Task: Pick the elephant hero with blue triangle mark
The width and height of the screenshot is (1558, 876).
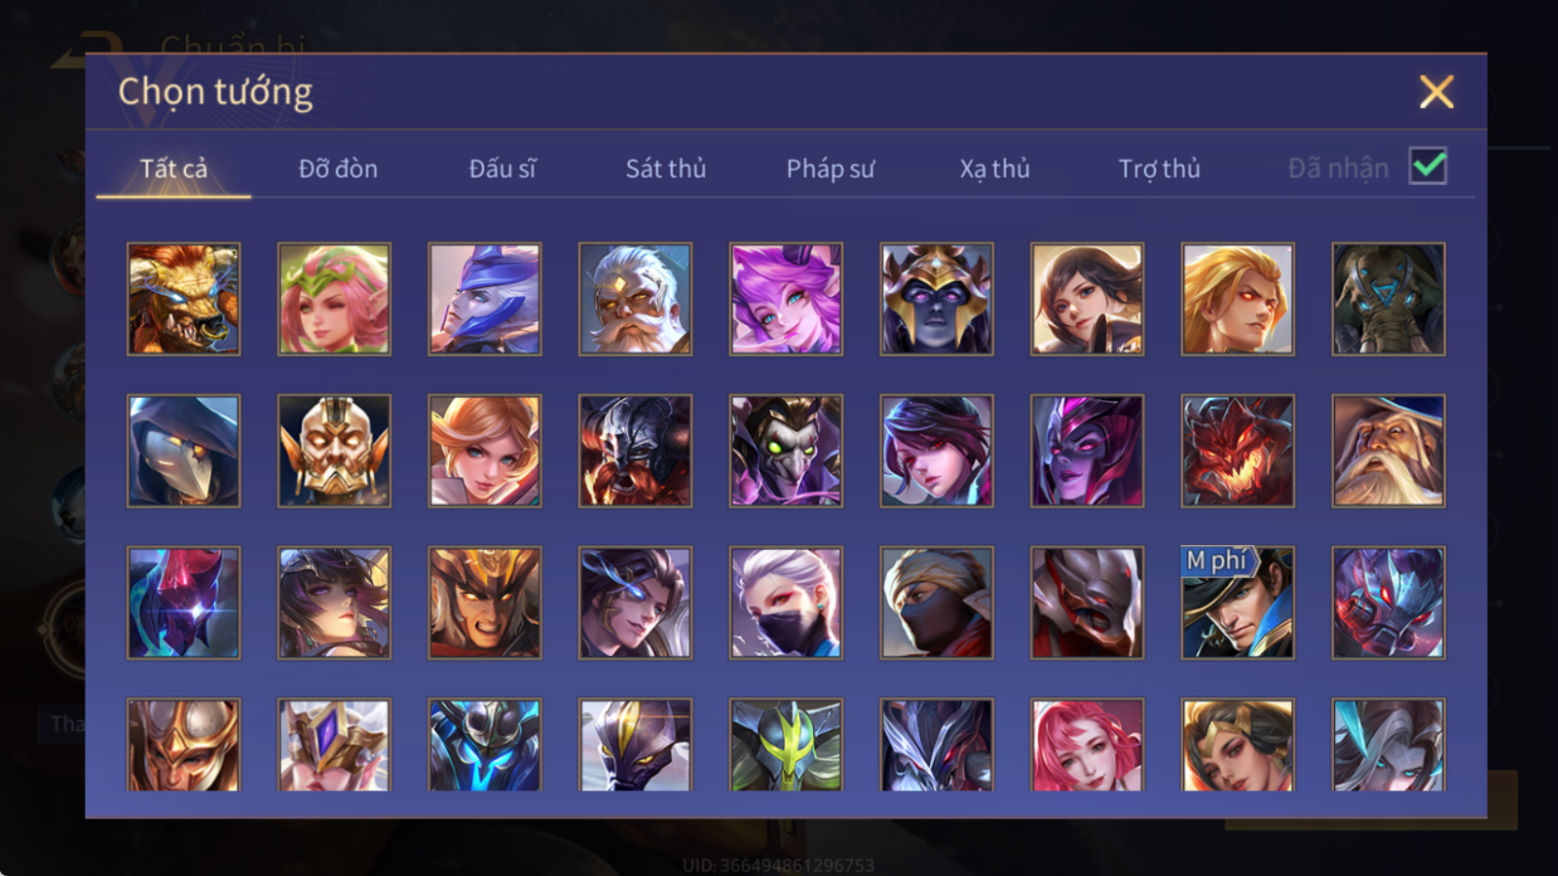Action: pyautogui.click(x=1388, y=299)
